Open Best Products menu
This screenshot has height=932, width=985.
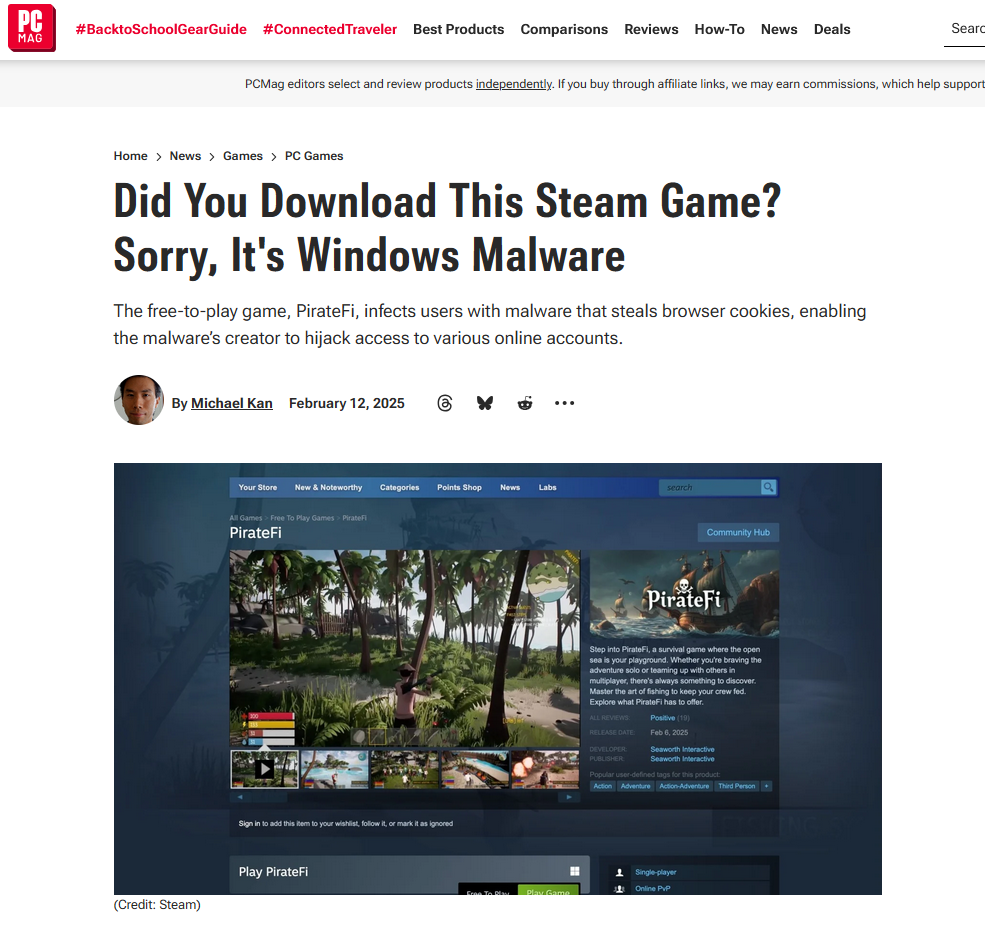tap(459, 30)
